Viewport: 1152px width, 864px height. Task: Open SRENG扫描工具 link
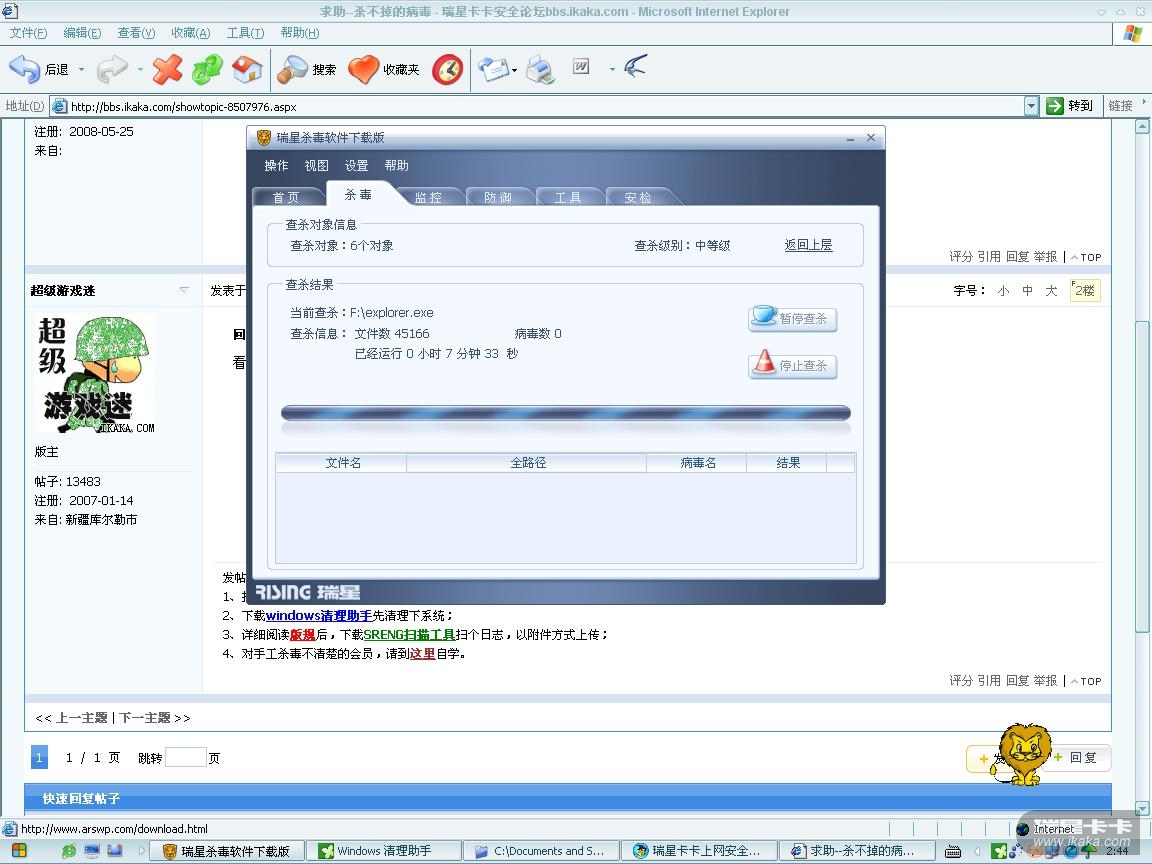[410, 635]
